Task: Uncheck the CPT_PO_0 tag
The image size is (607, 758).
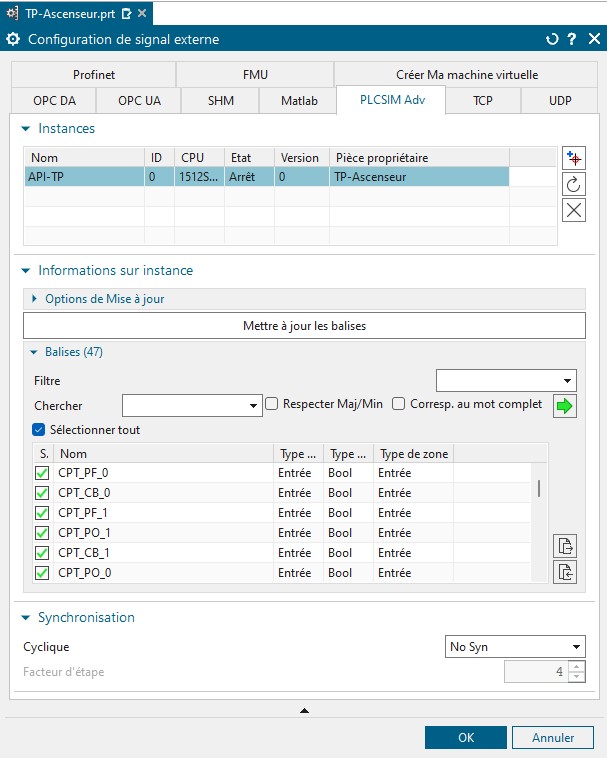Action: click(x=42, y=573)
